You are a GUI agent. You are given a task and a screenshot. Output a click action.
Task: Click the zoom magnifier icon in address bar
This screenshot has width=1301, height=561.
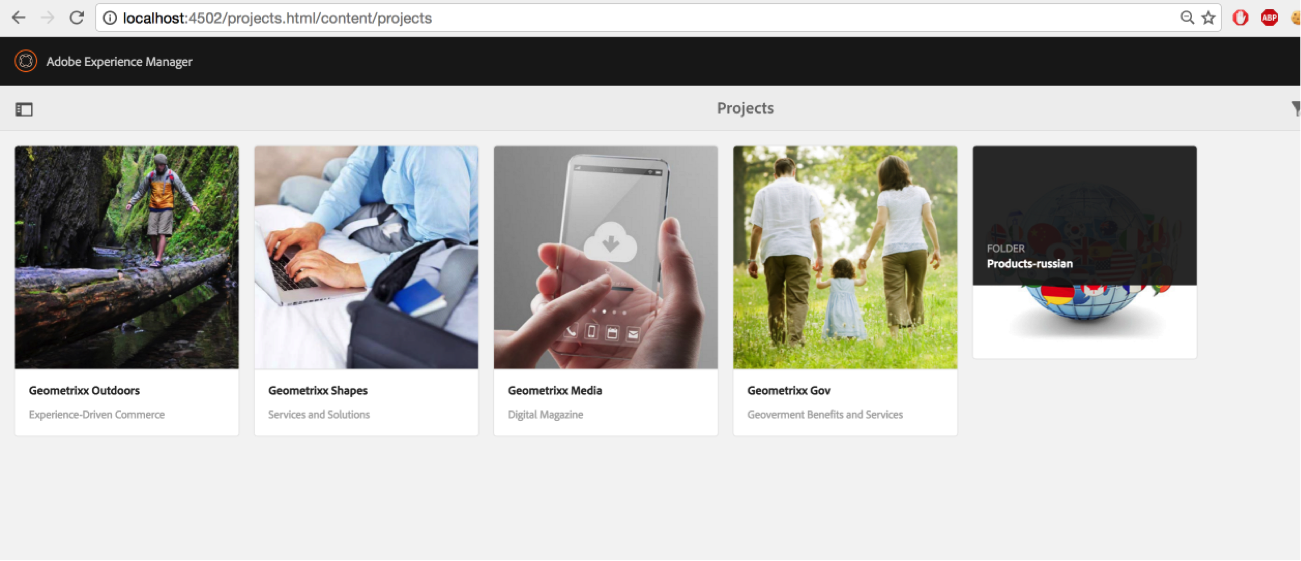click(1187, 18)
